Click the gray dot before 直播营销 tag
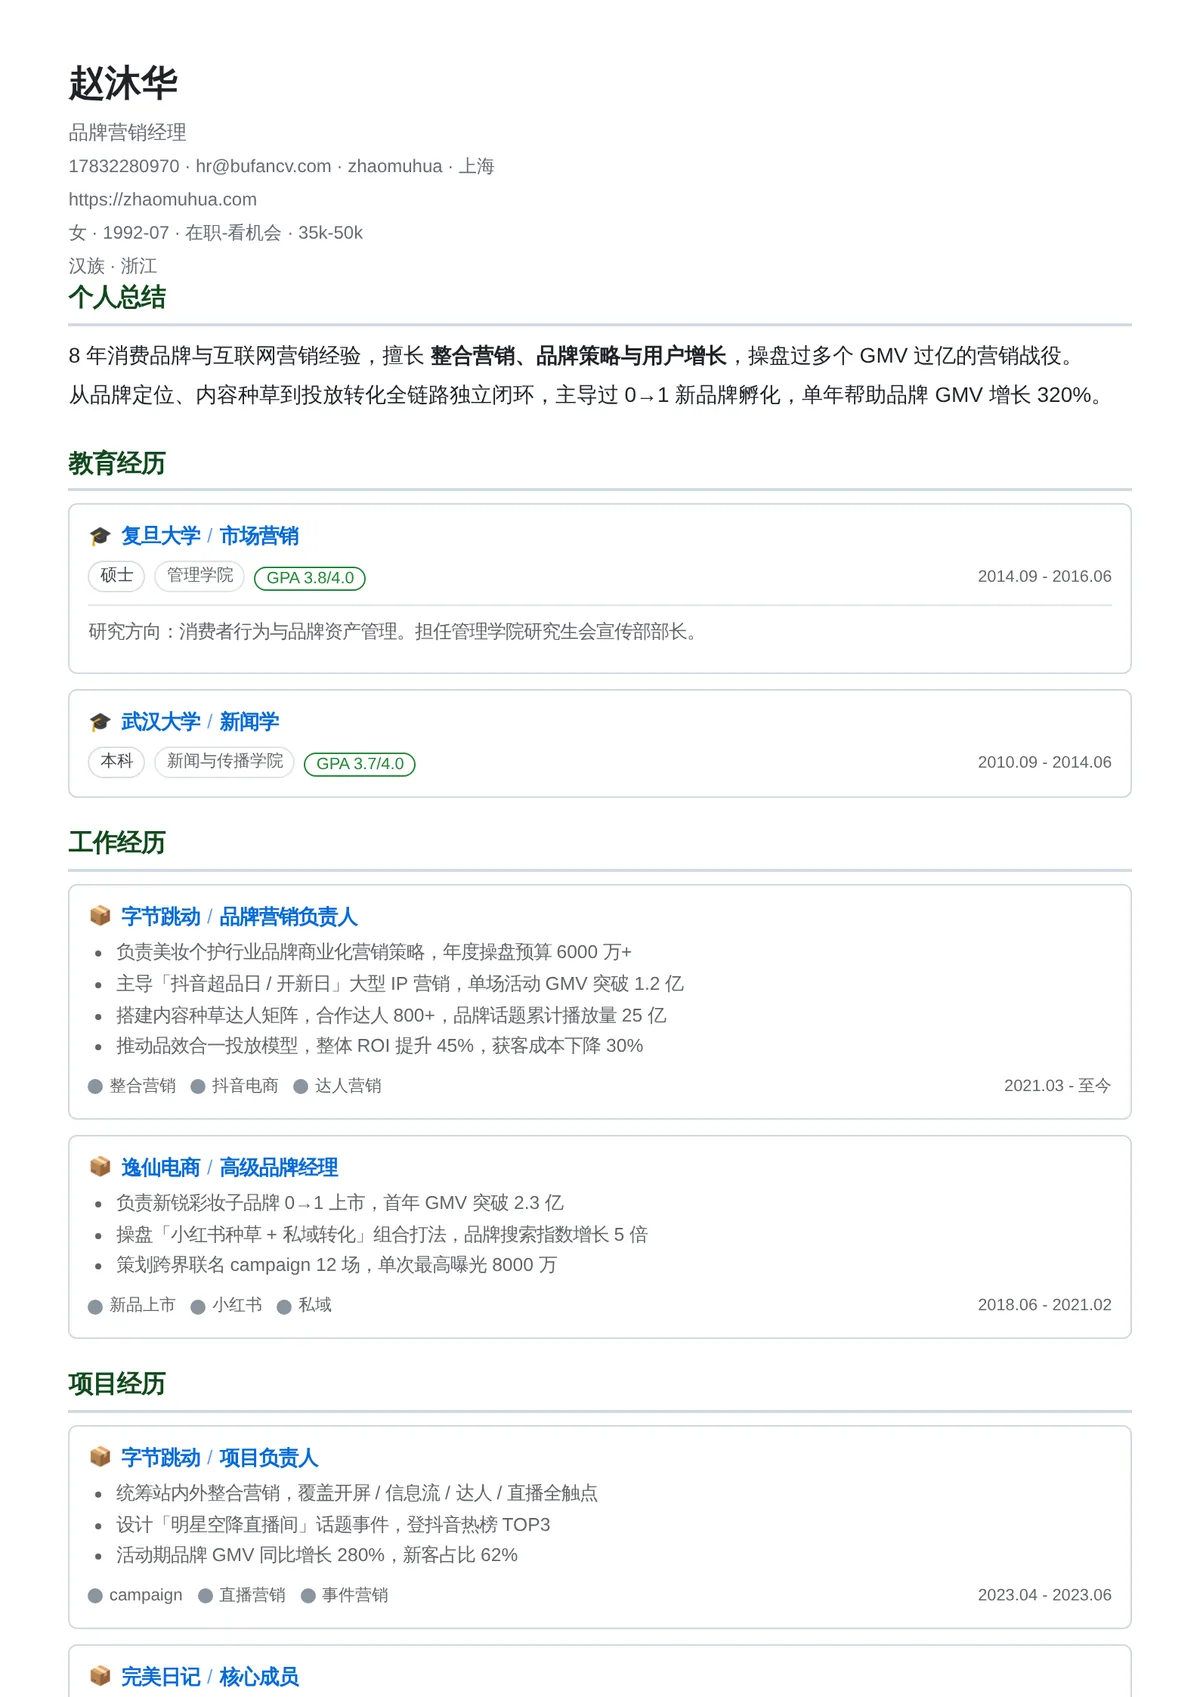The image size is (1200, 1697). (x=206, y=1596)
